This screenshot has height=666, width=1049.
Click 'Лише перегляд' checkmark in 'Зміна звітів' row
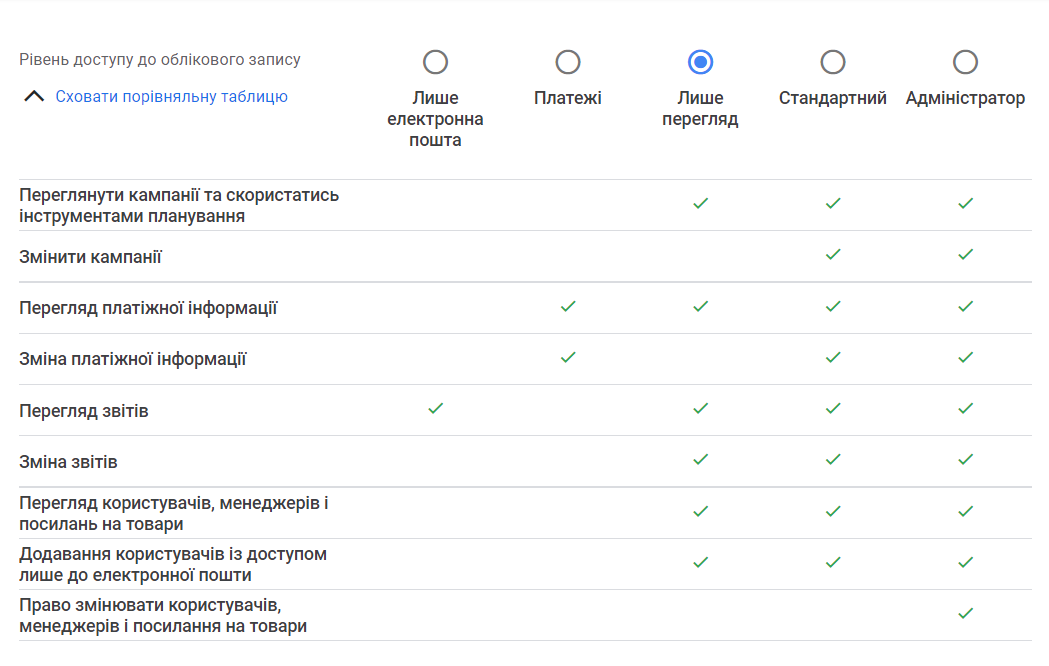click(700, 460)
